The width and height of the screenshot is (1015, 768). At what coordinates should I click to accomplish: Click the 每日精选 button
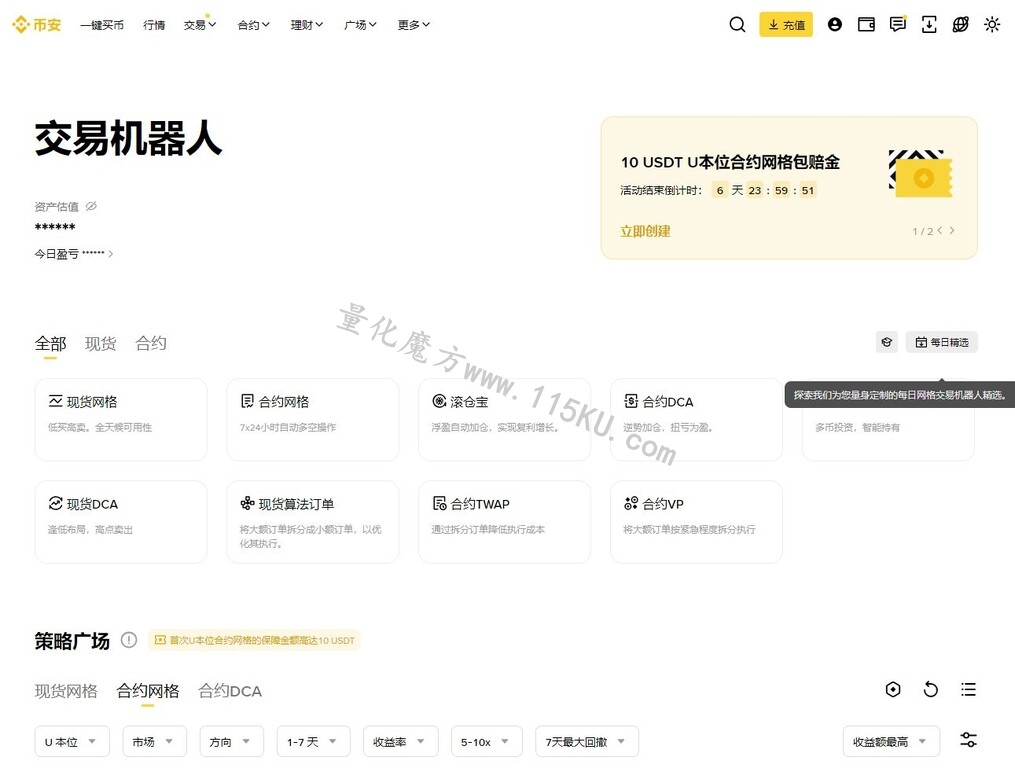click(942, 342)
